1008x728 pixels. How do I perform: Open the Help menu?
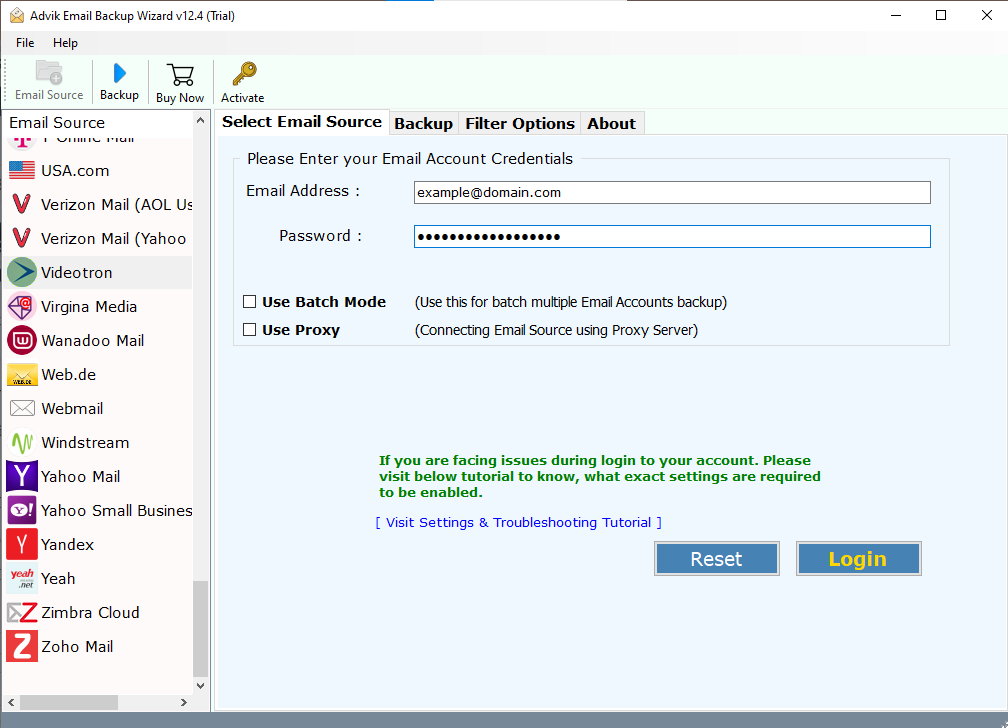pyautogui.click(x=65, y=43)
